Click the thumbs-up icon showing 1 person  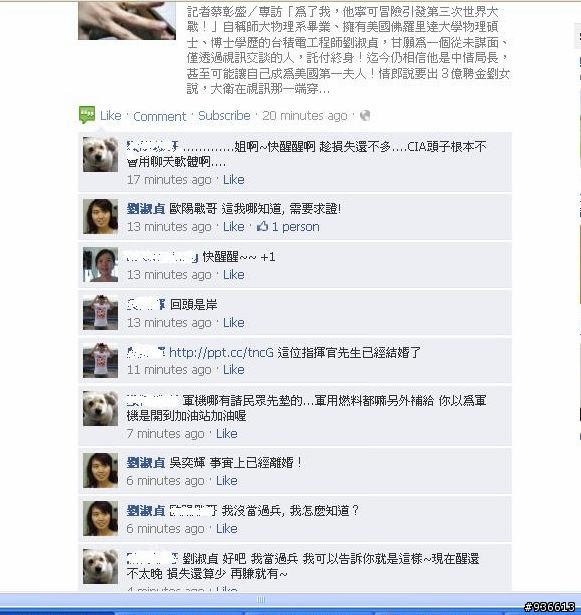[262, 226]
